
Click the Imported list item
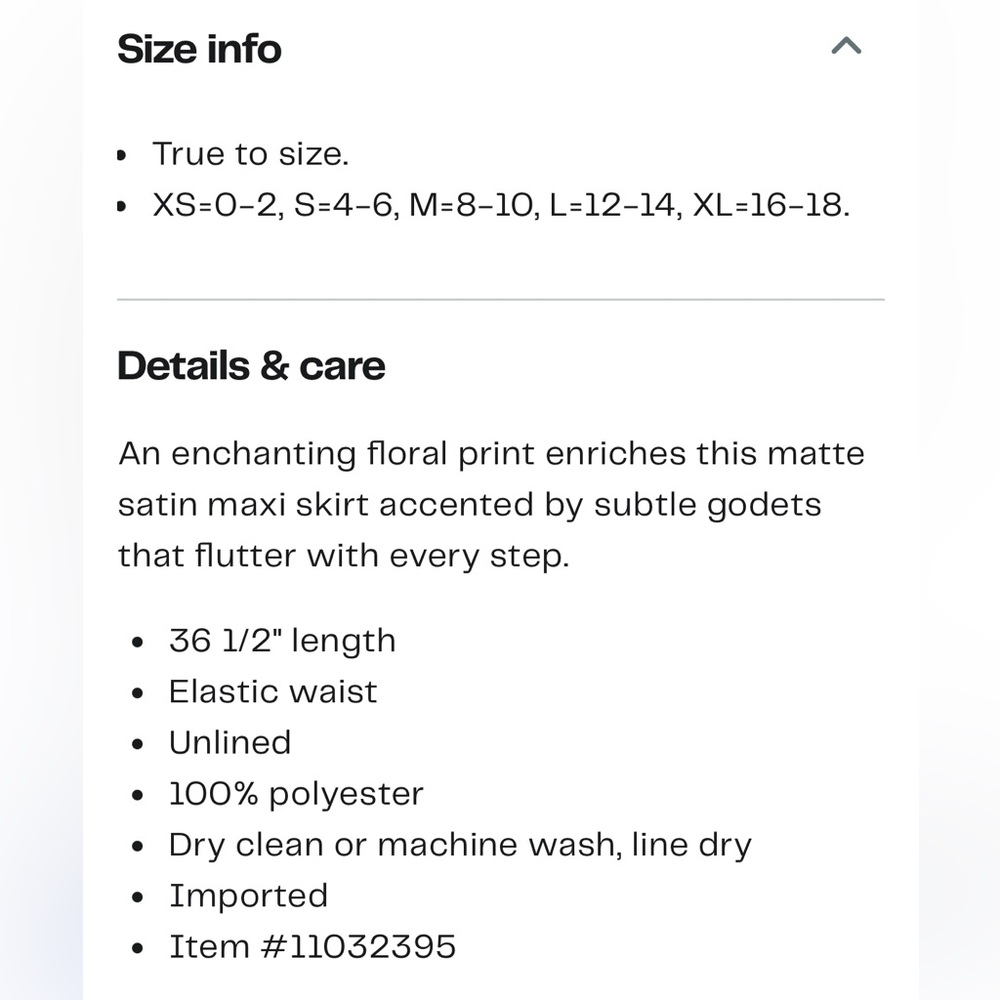(x=248, y=895)
